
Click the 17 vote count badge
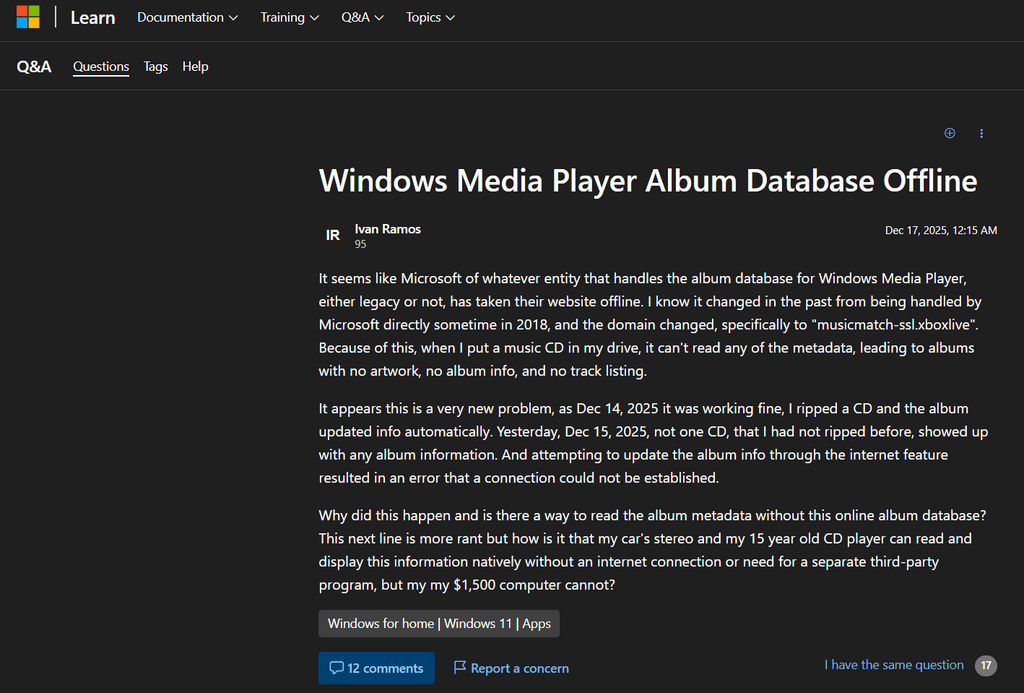pos(986,665)
